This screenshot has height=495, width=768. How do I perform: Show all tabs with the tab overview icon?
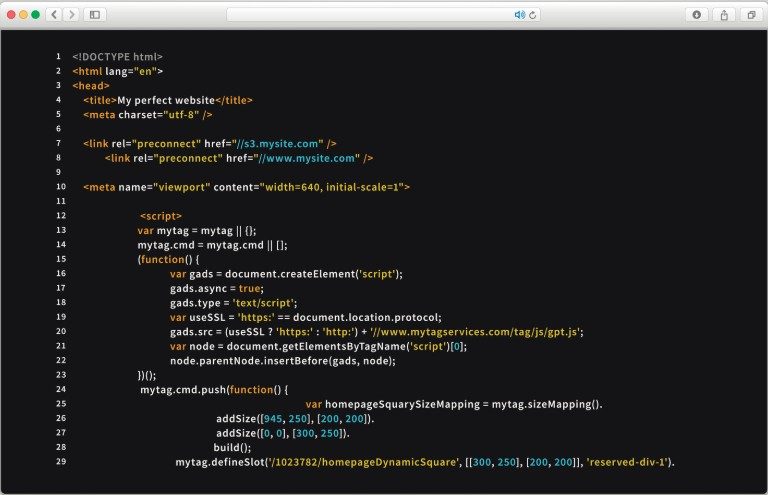point(751,15)
